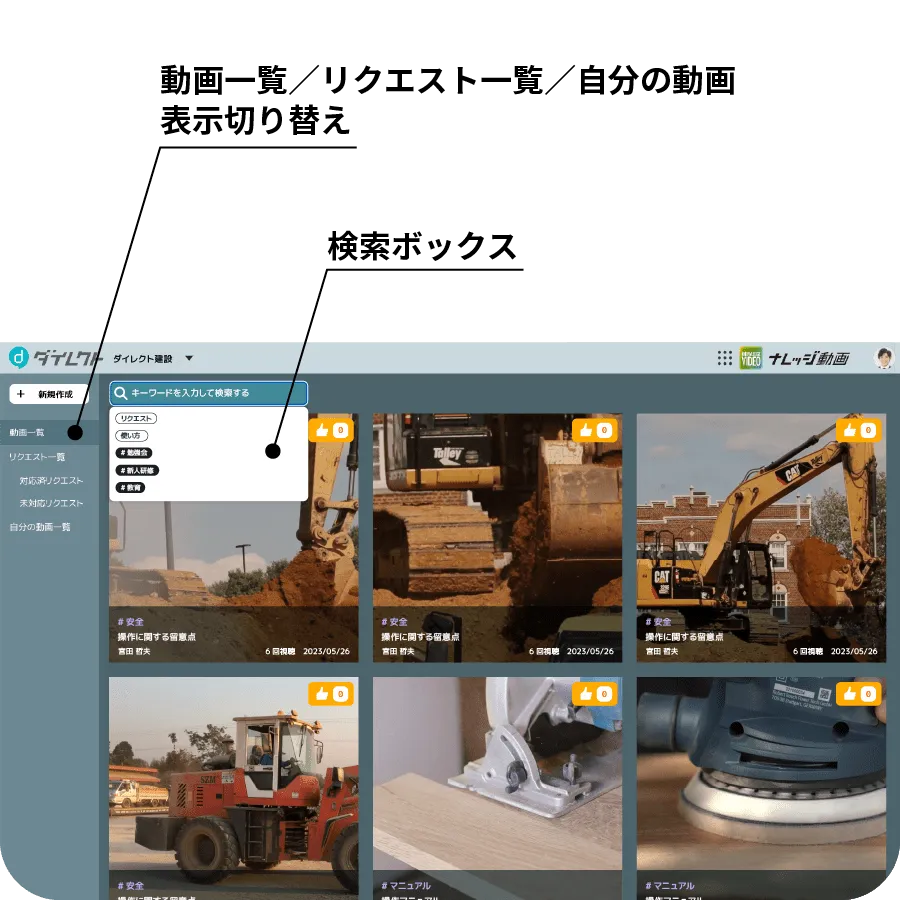
Task: Like the circular saw video
Action: tap(594, 694)
